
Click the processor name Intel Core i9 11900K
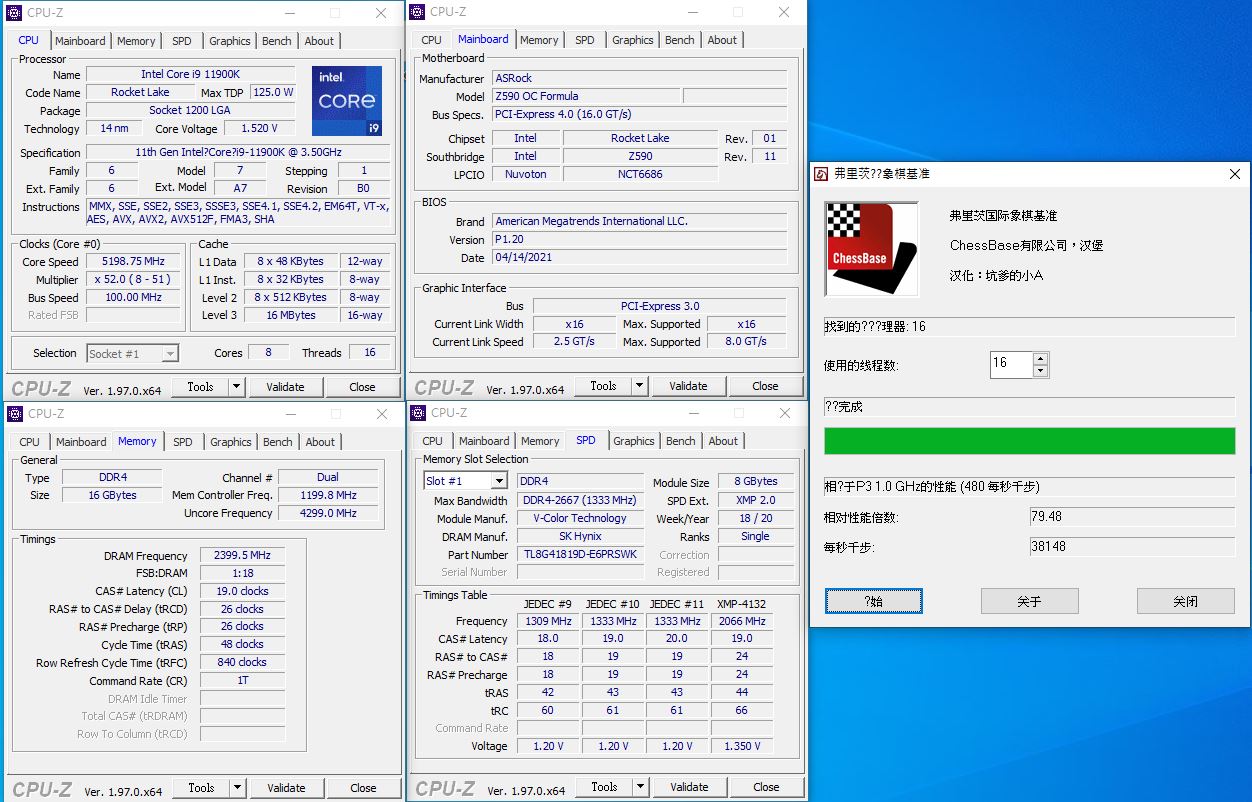190,75
